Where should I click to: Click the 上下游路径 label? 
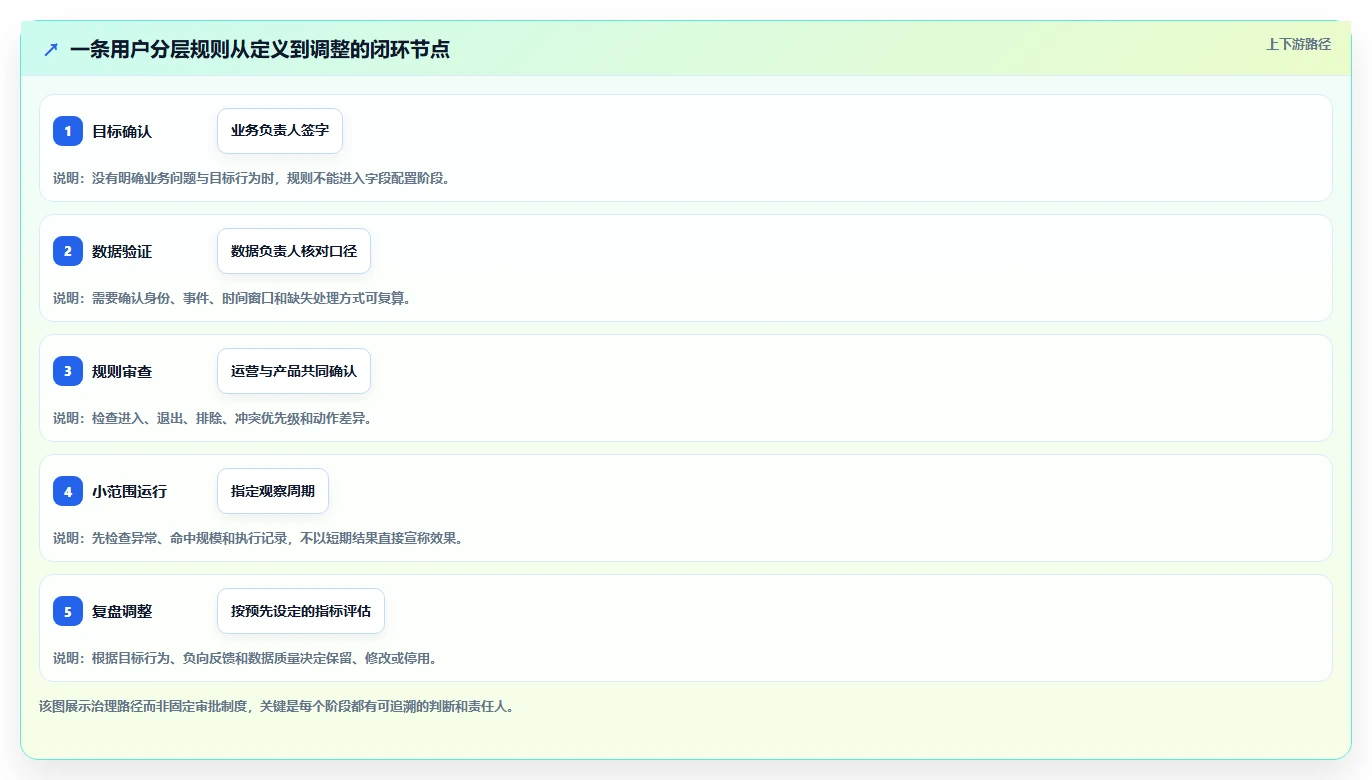(1298, 44)
